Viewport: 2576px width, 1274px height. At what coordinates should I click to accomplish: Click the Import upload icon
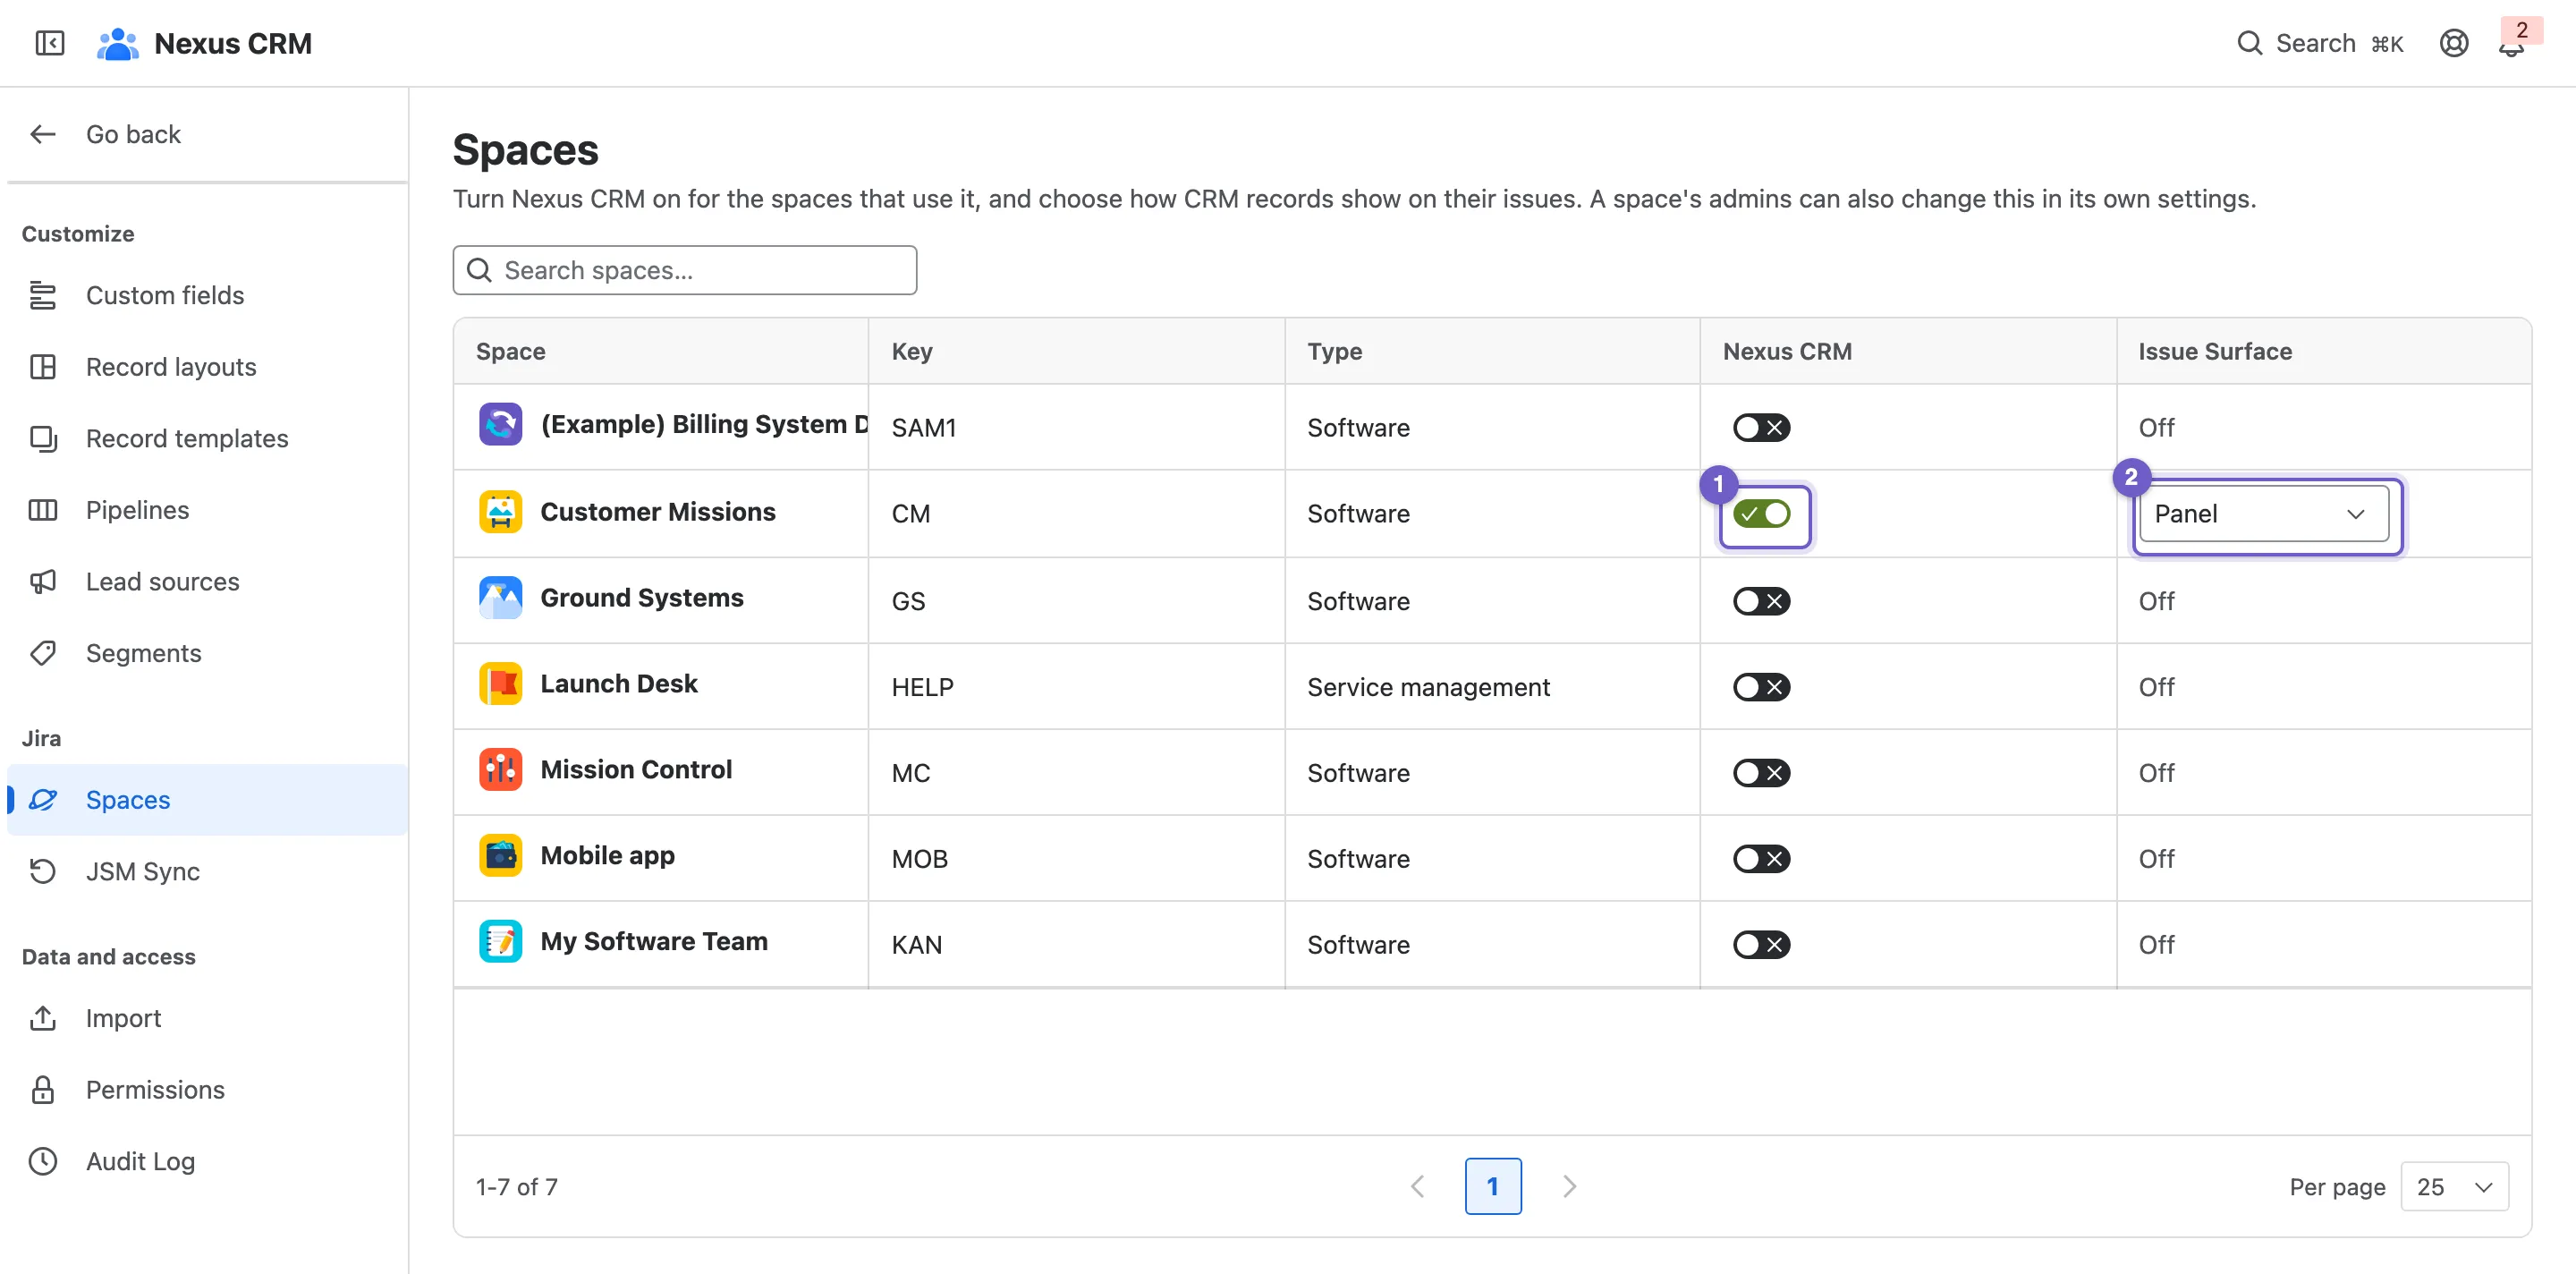coord(43,1018)
